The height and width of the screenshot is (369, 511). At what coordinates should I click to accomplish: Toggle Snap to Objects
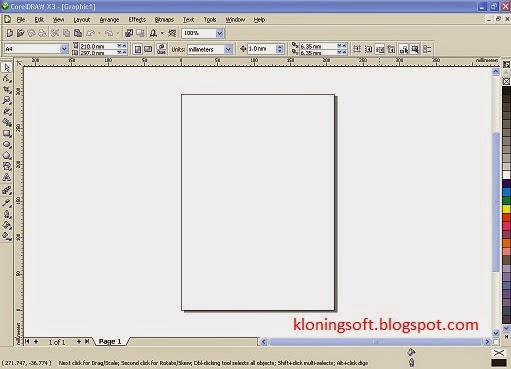pos(380,49)
